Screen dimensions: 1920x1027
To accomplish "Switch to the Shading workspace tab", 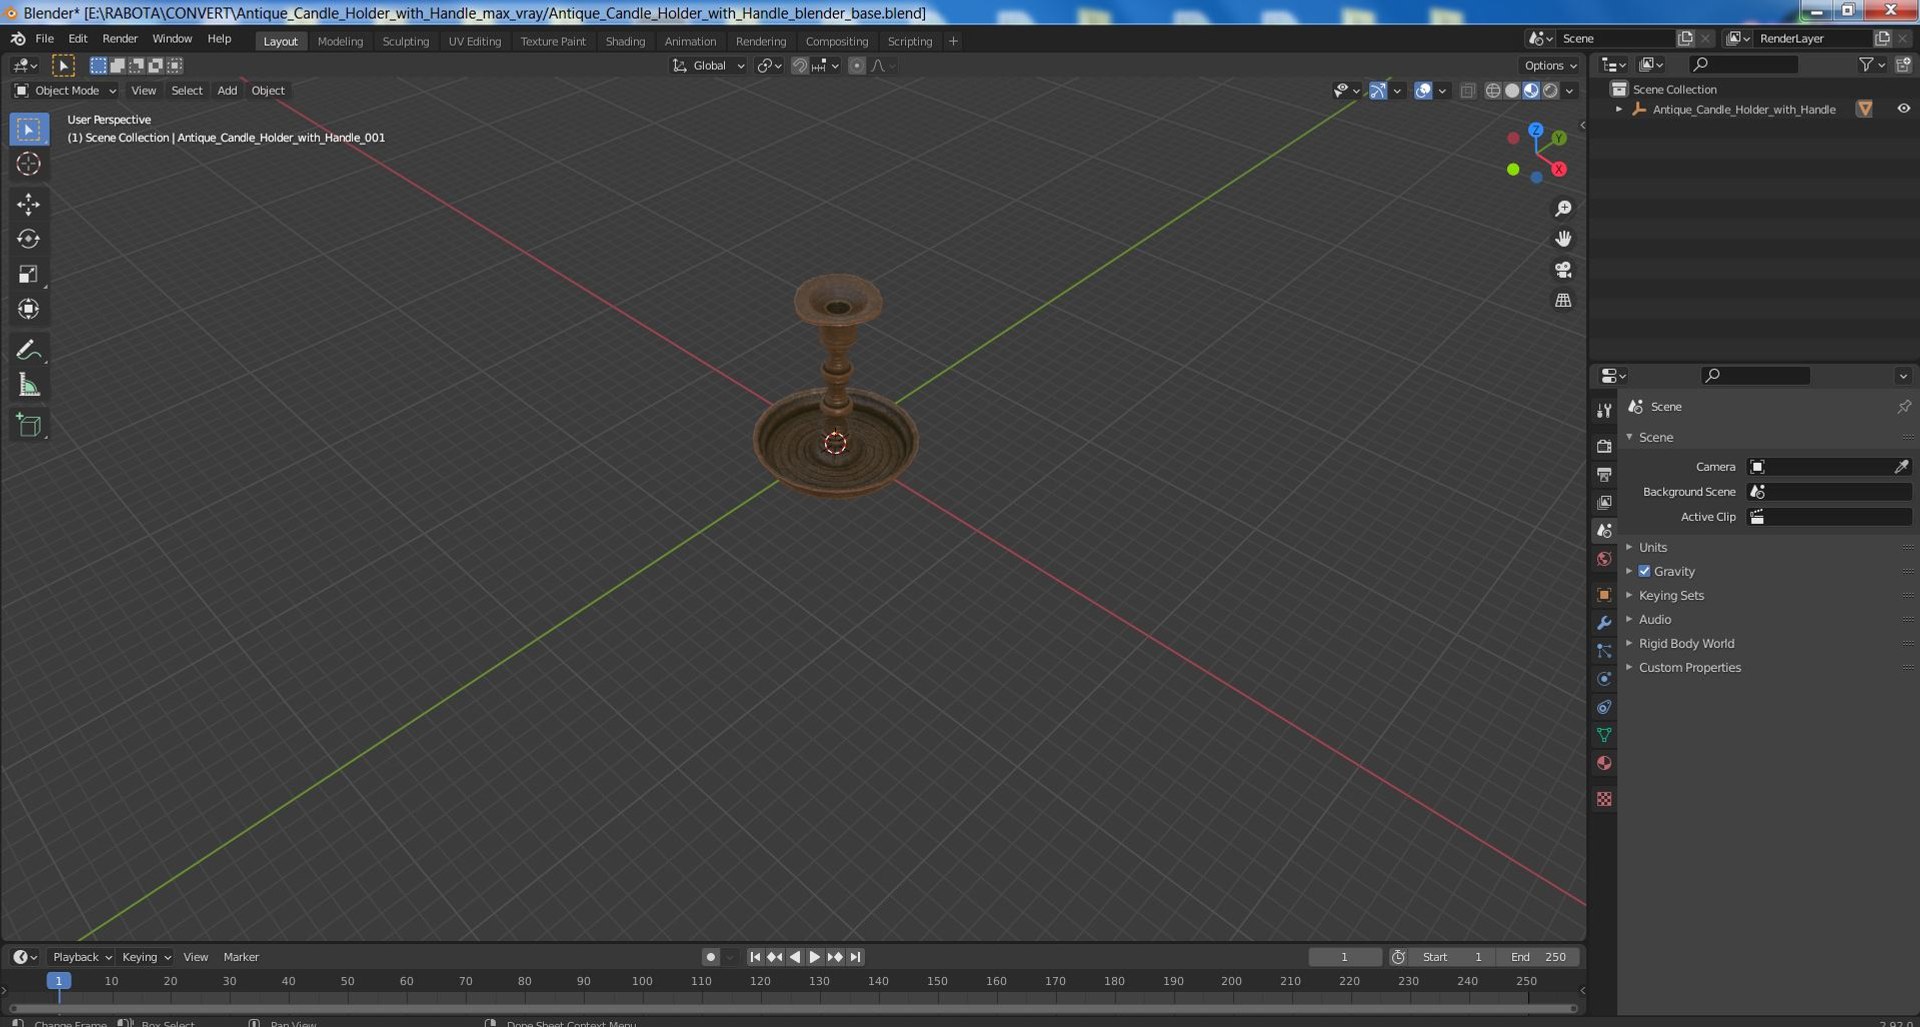I will click(625, 41).
